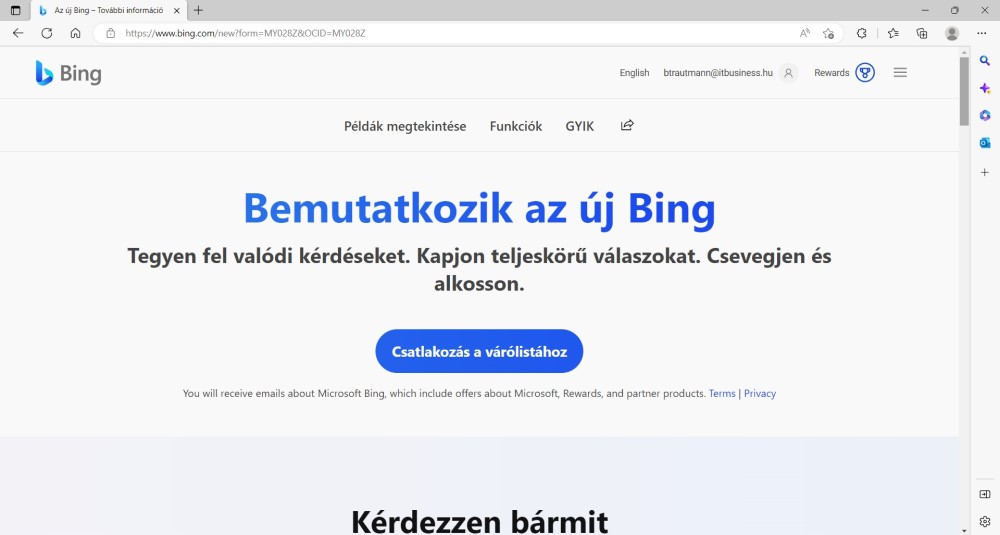
Task: Close the 'Az új Bing' tab
Action: 177,10
